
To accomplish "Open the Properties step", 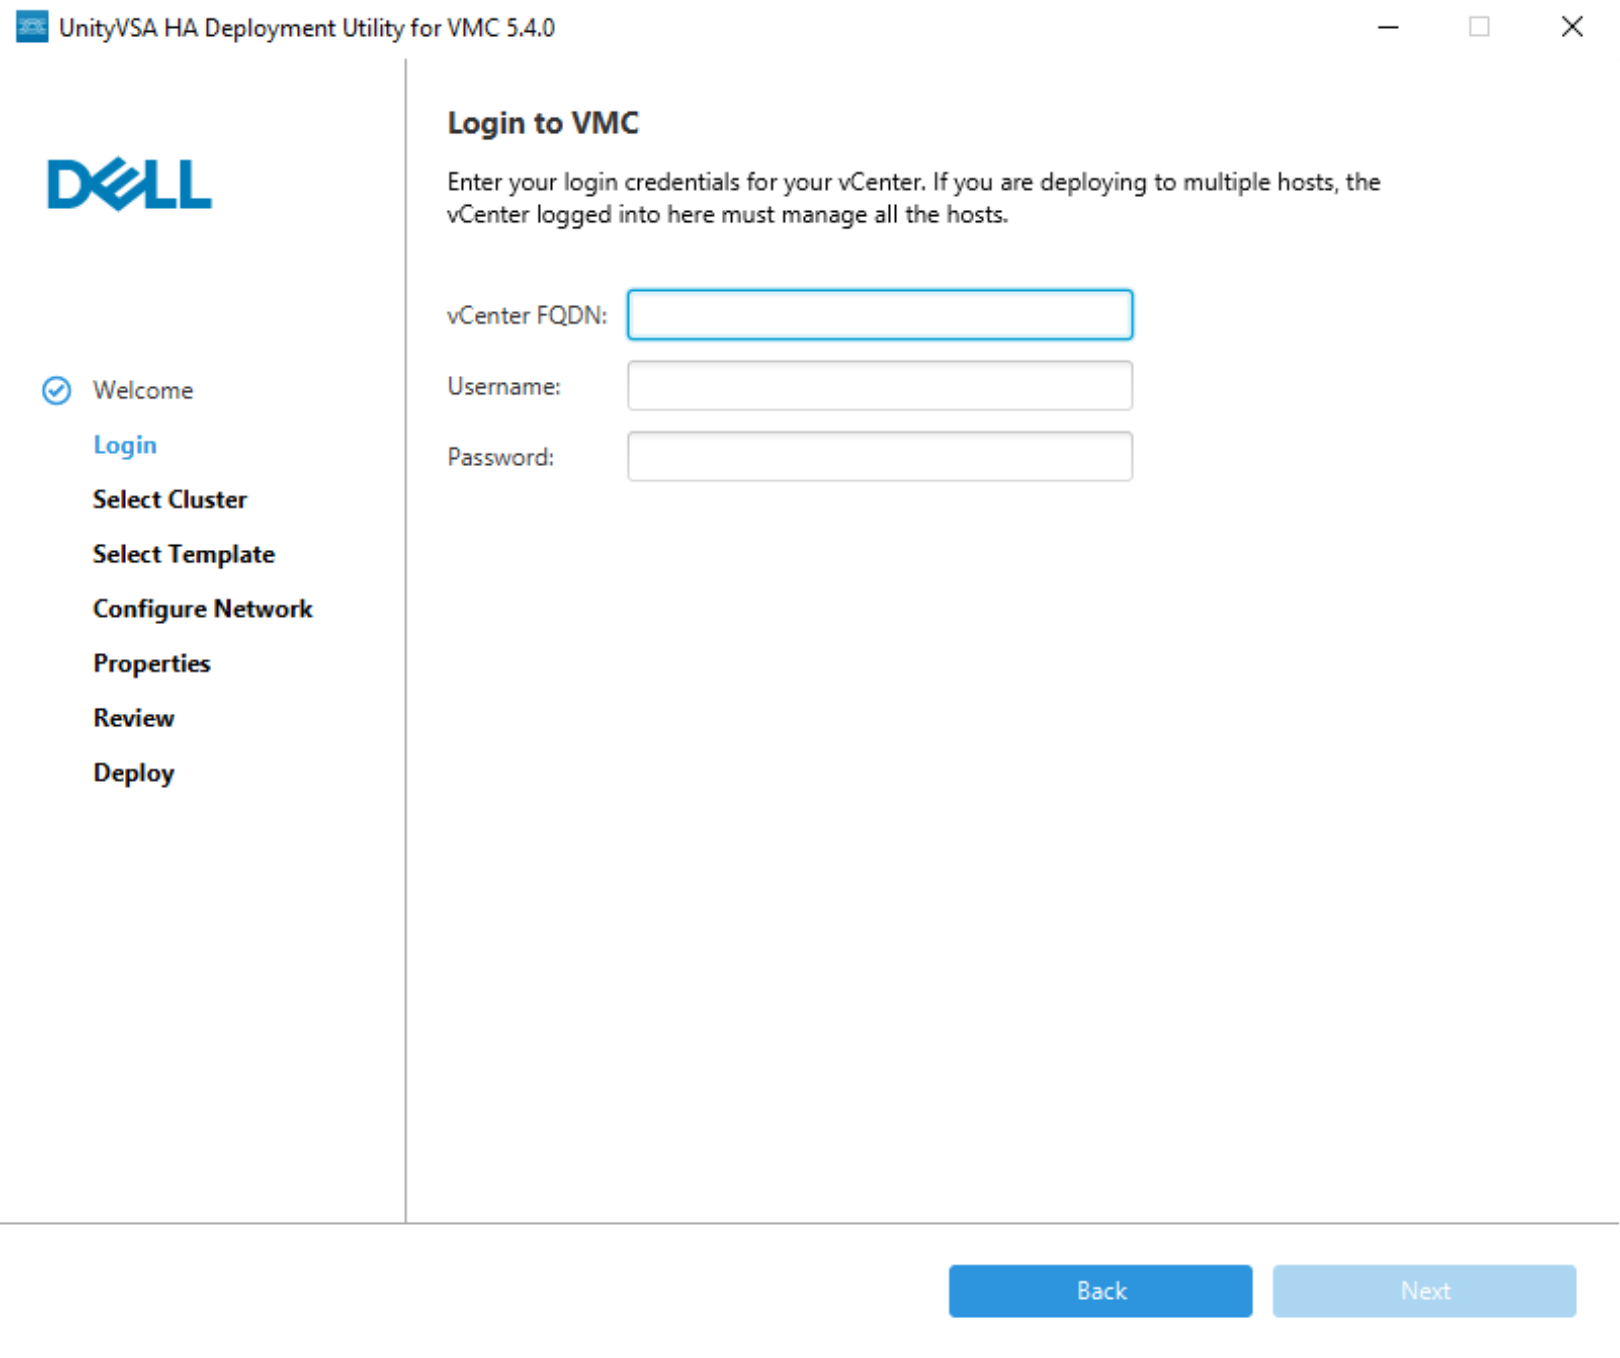I will [152, 664].
